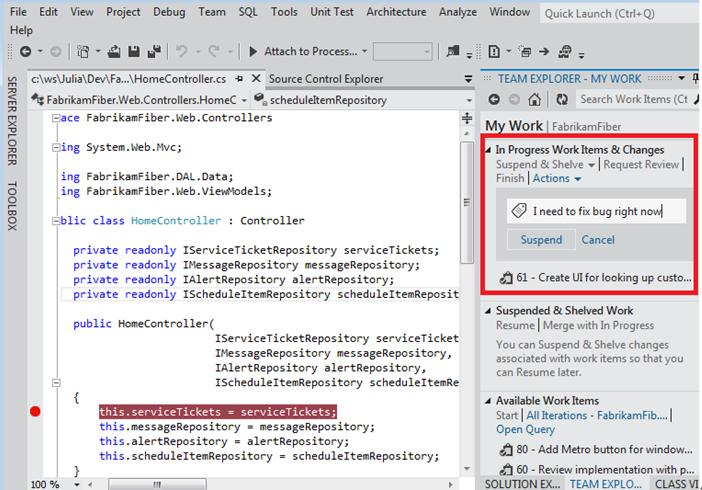This screenshot has height=490, width=702.
Task: Go forward in Team Explorer
Action: click(514, 99)
